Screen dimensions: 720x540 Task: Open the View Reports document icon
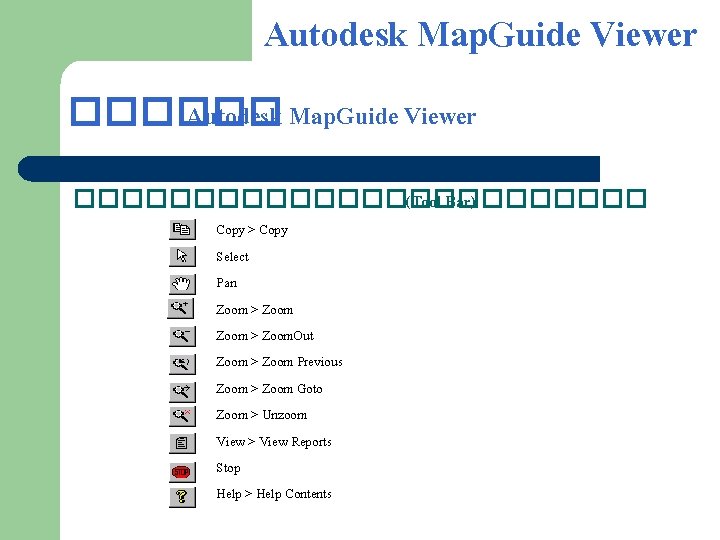coord(182,443)
